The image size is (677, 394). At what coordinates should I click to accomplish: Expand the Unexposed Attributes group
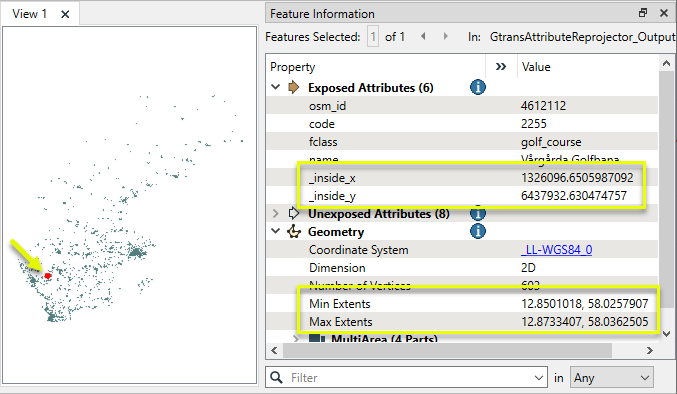[275, 213]
